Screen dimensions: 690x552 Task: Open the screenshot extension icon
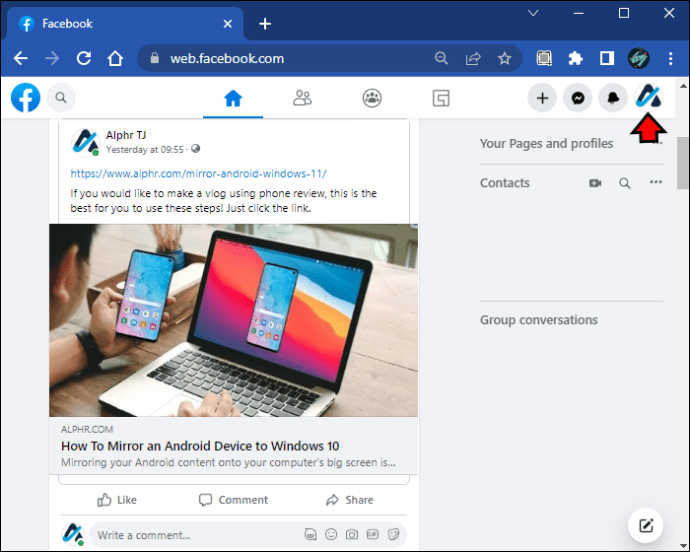click(x=544, y=58)
